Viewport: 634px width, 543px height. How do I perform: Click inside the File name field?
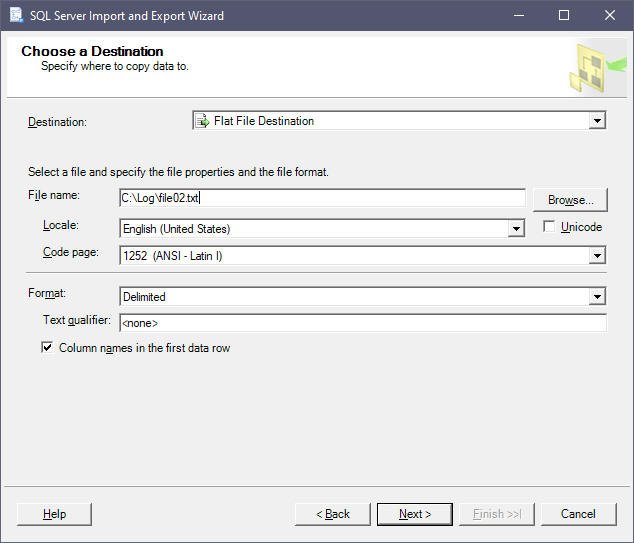[322, 198]
